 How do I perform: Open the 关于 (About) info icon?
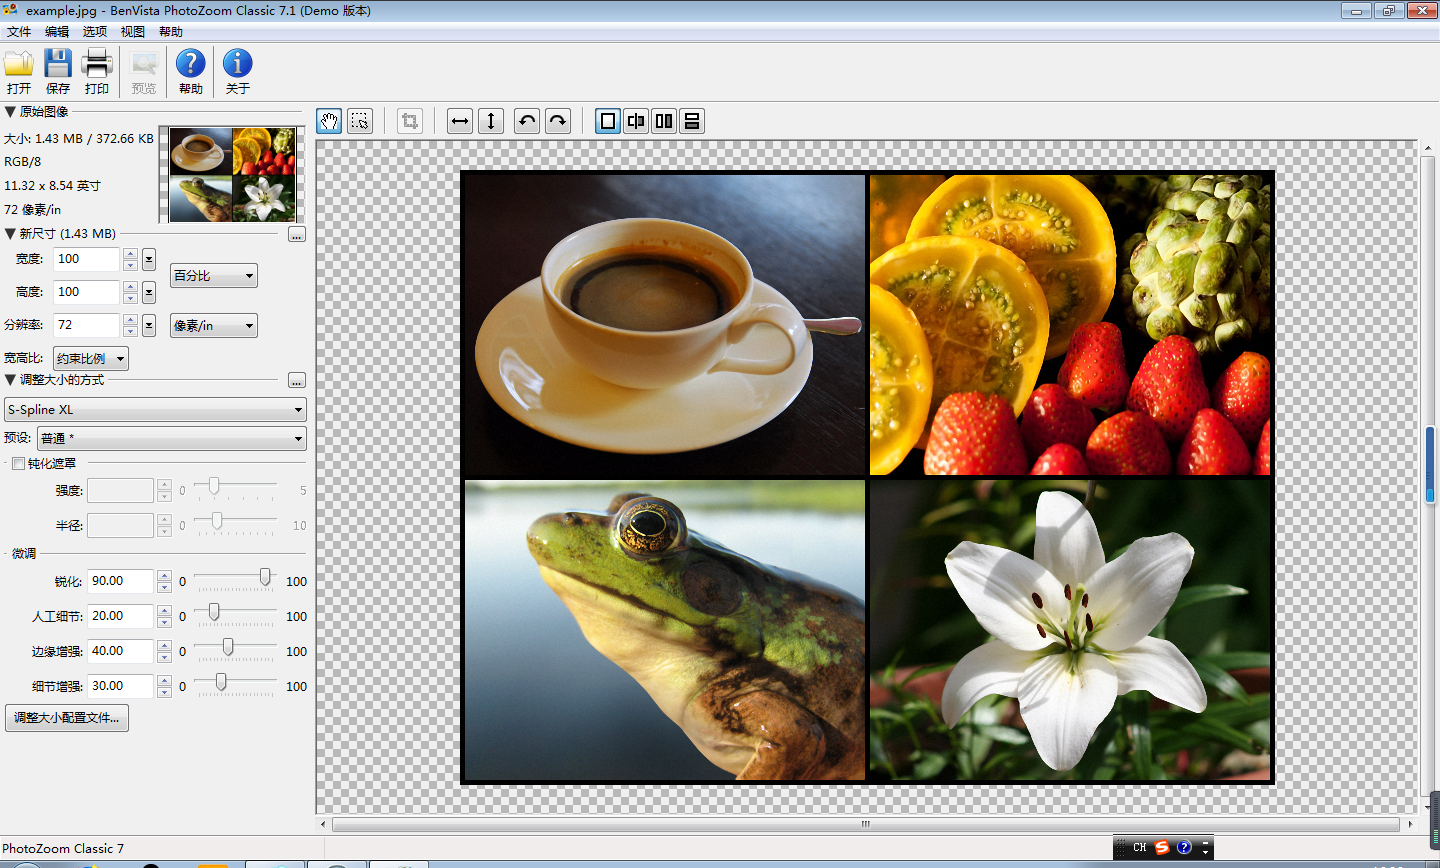[237, 63]
